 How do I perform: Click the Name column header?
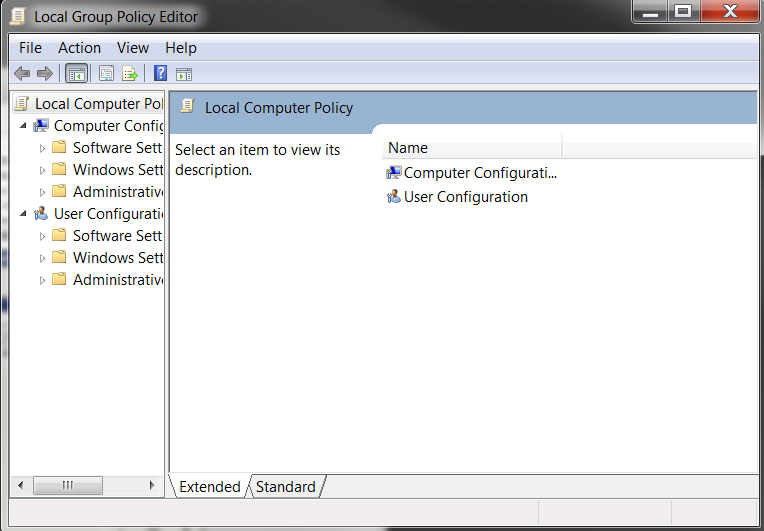470,148
